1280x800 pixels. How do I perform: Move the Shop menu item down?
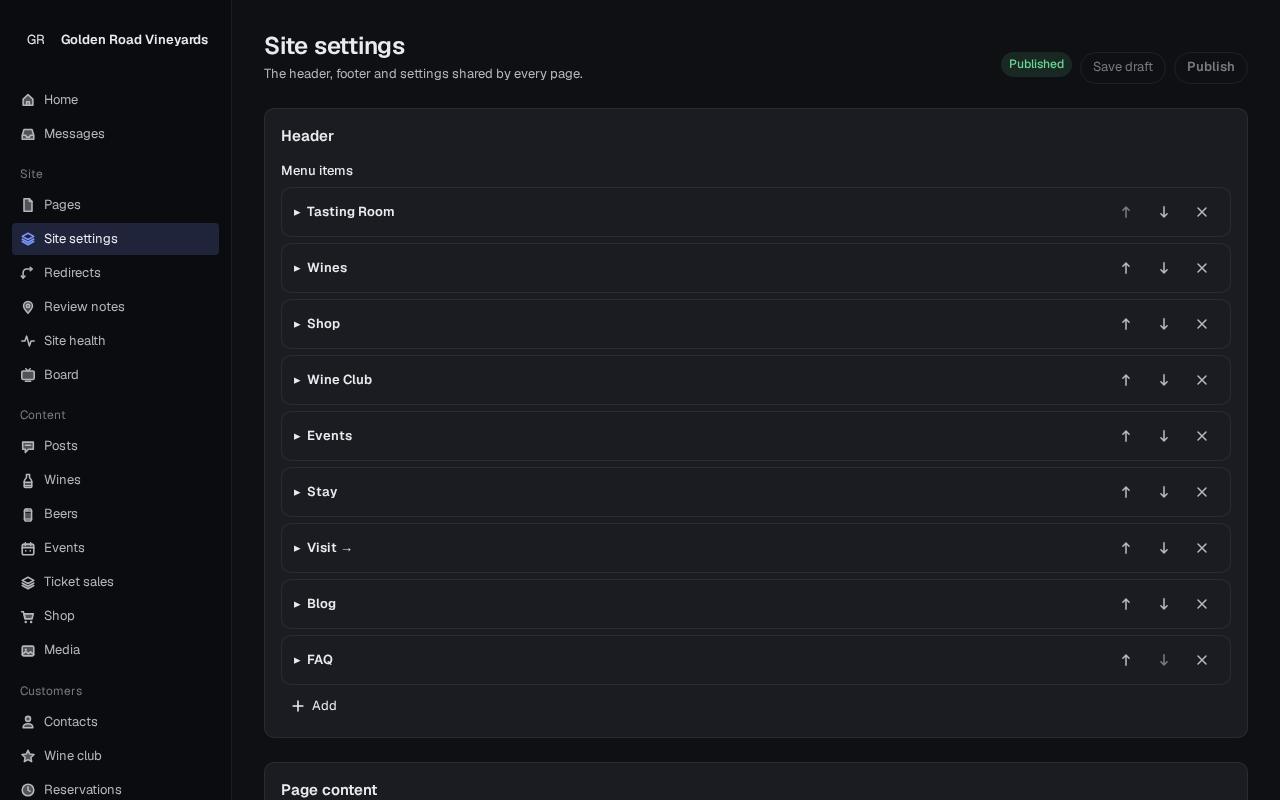[1164, 324]
